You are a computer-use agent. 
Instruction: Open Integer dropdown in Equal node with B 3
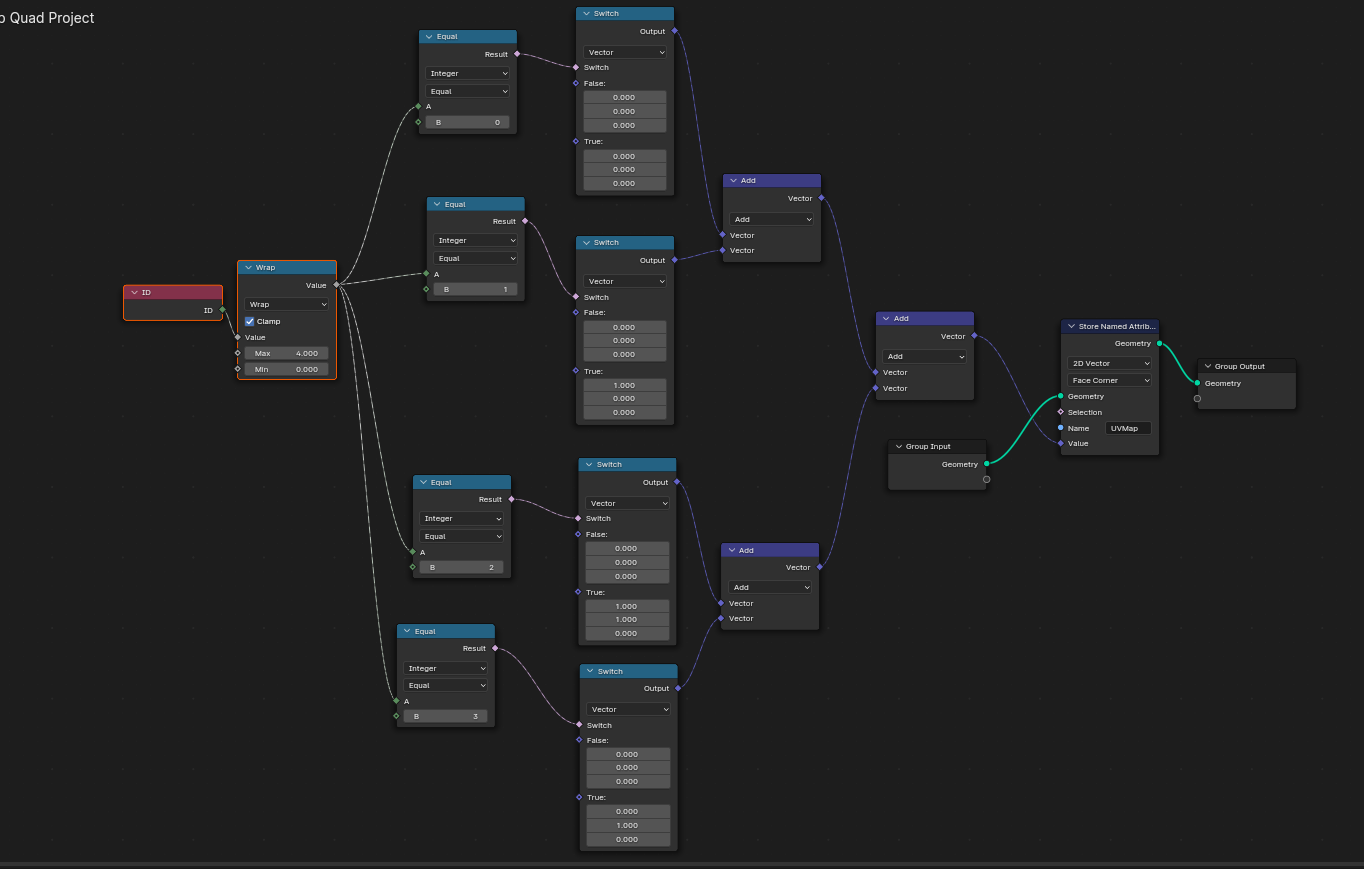point(446,668)
